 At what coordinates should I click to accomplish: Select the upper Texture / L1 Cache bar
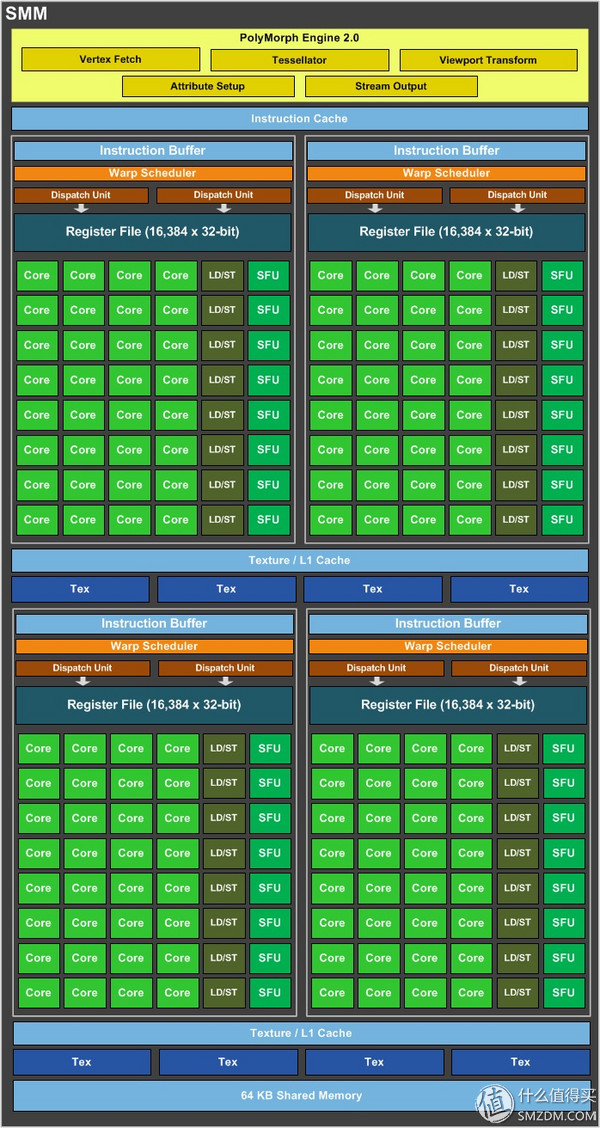299,561
